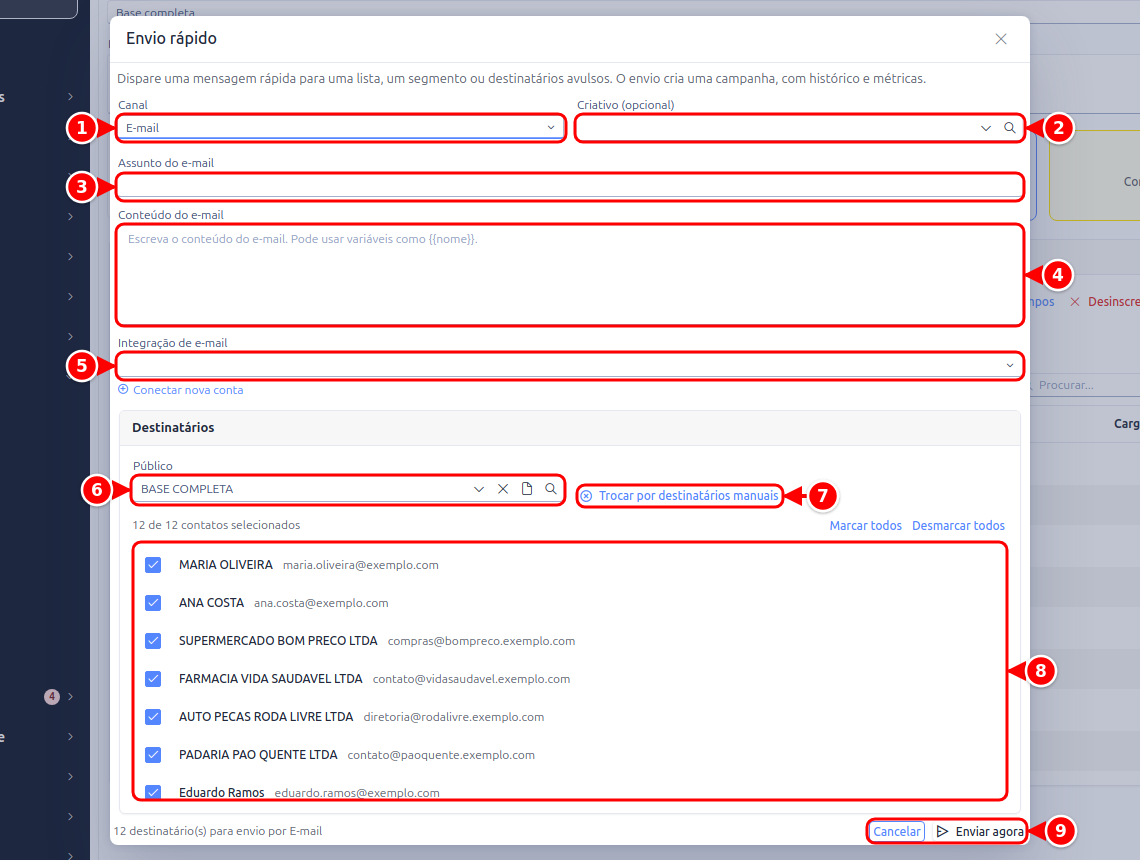The image size is (1140, 860).
Task: Open the Canal dropdown showing E-mail
Action: pyautogui.click(x=340, y=128)
